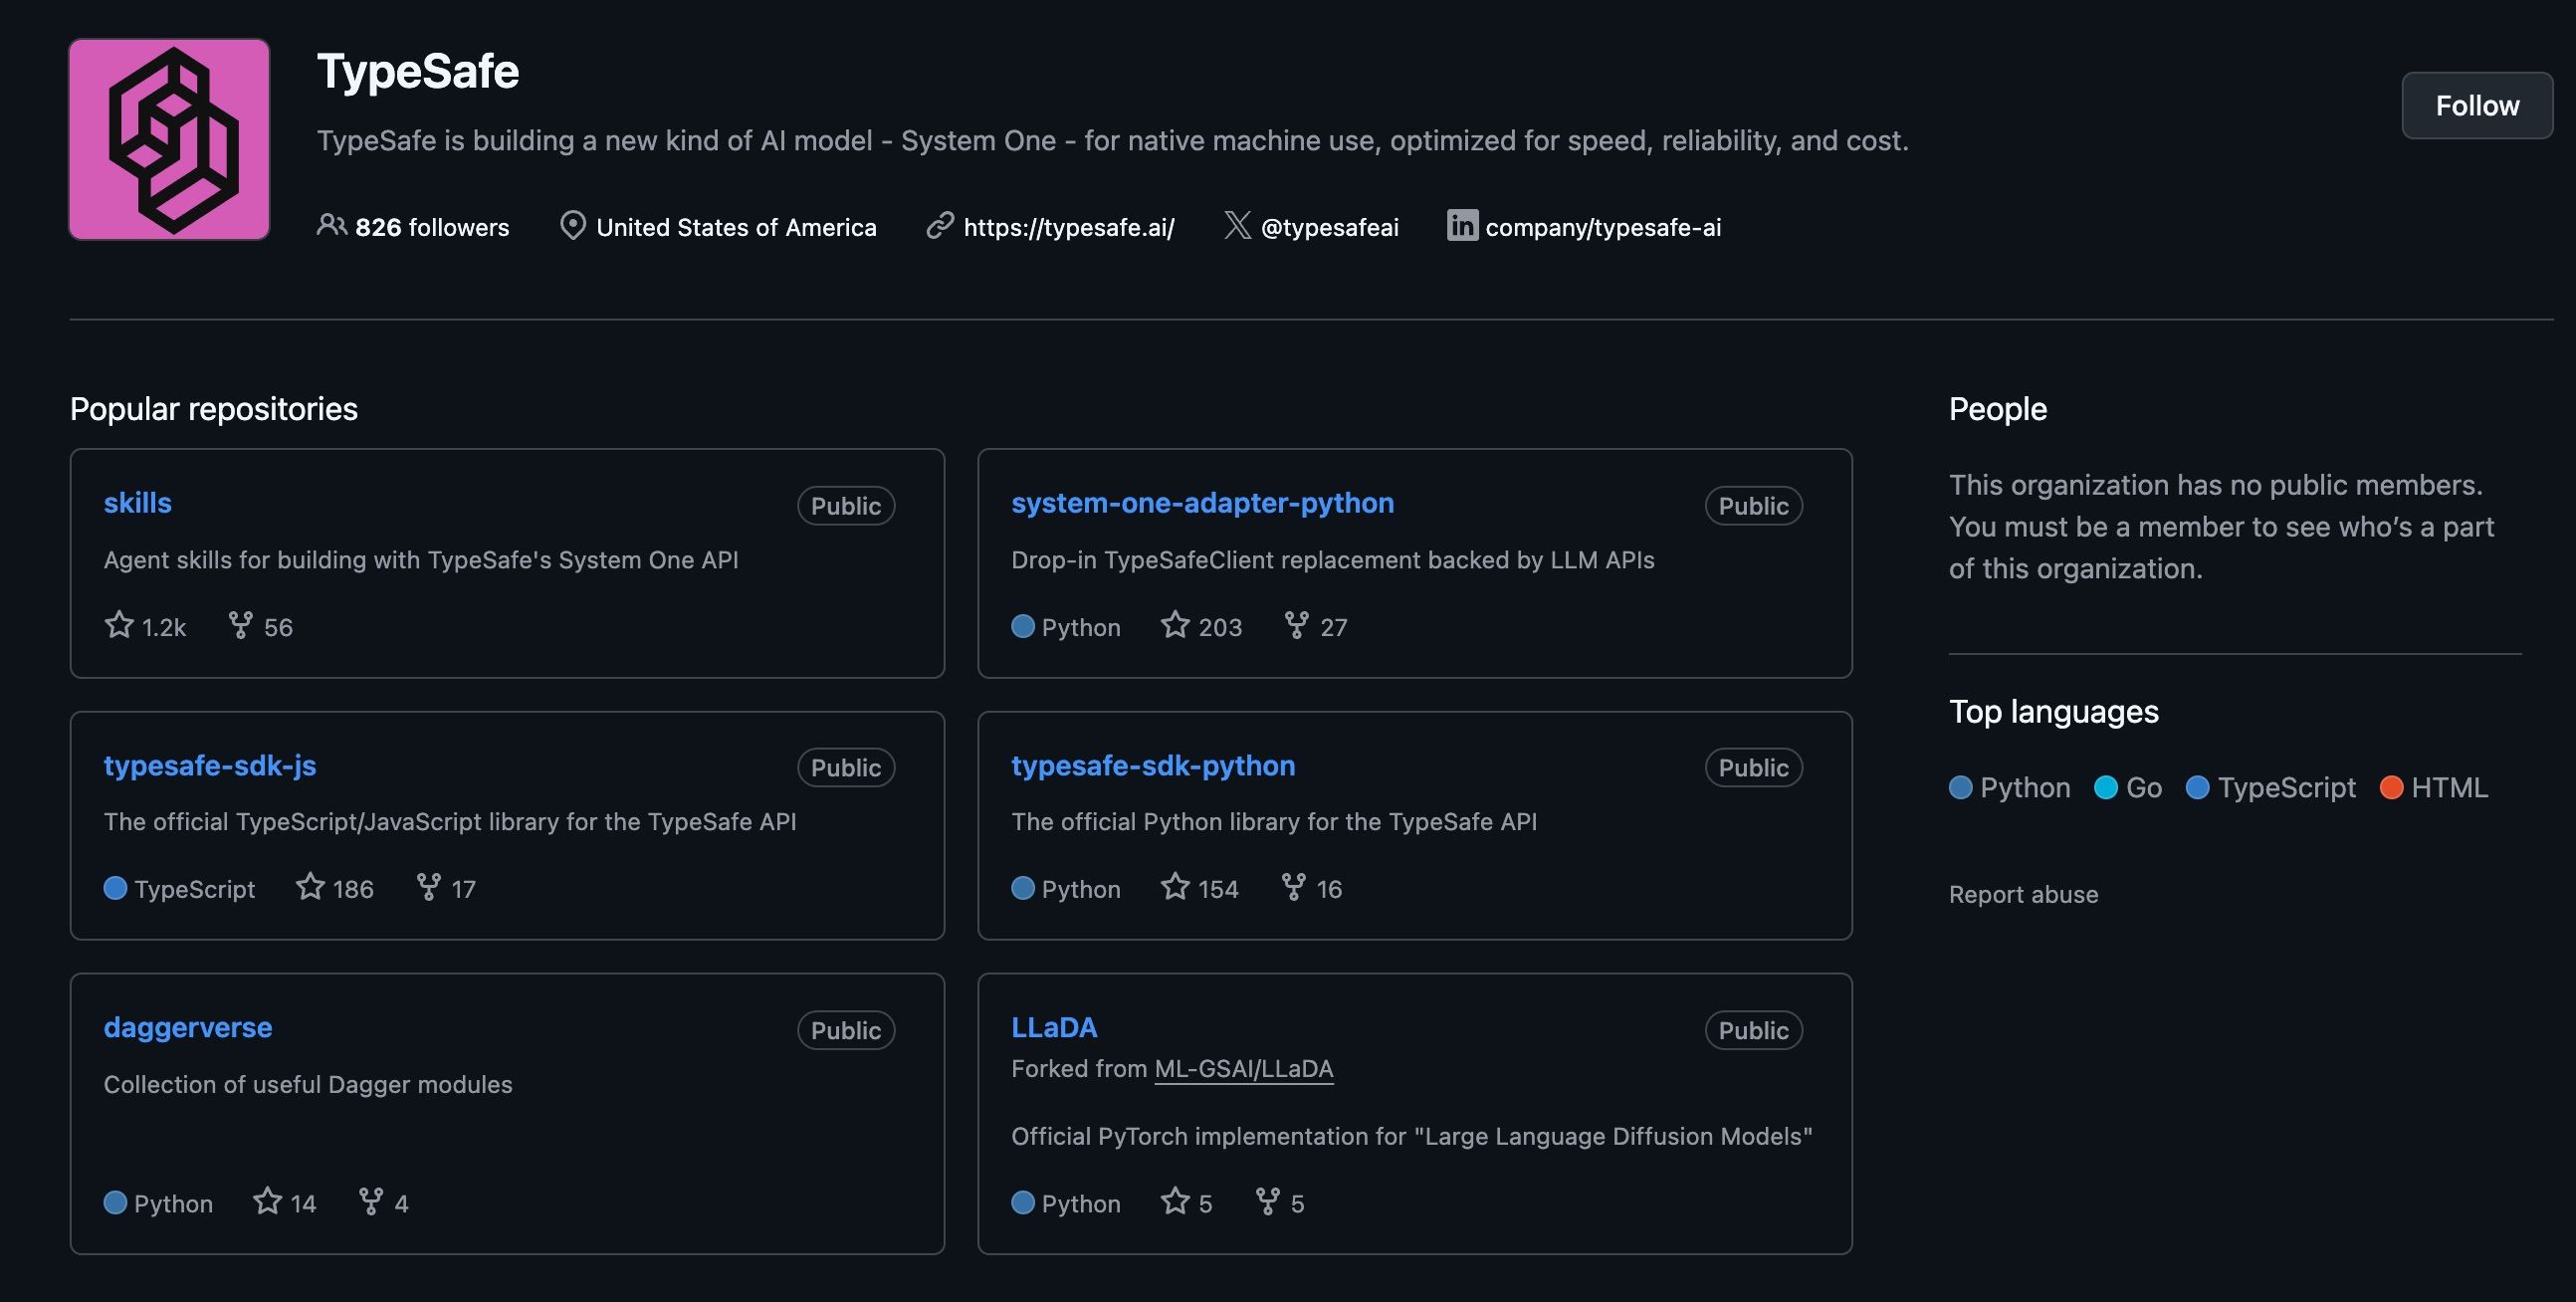Image resolution: width=2576 pixels, height=1302 pixels.
Task: Filter by Python in Top languages
Action: [2010, 787]
